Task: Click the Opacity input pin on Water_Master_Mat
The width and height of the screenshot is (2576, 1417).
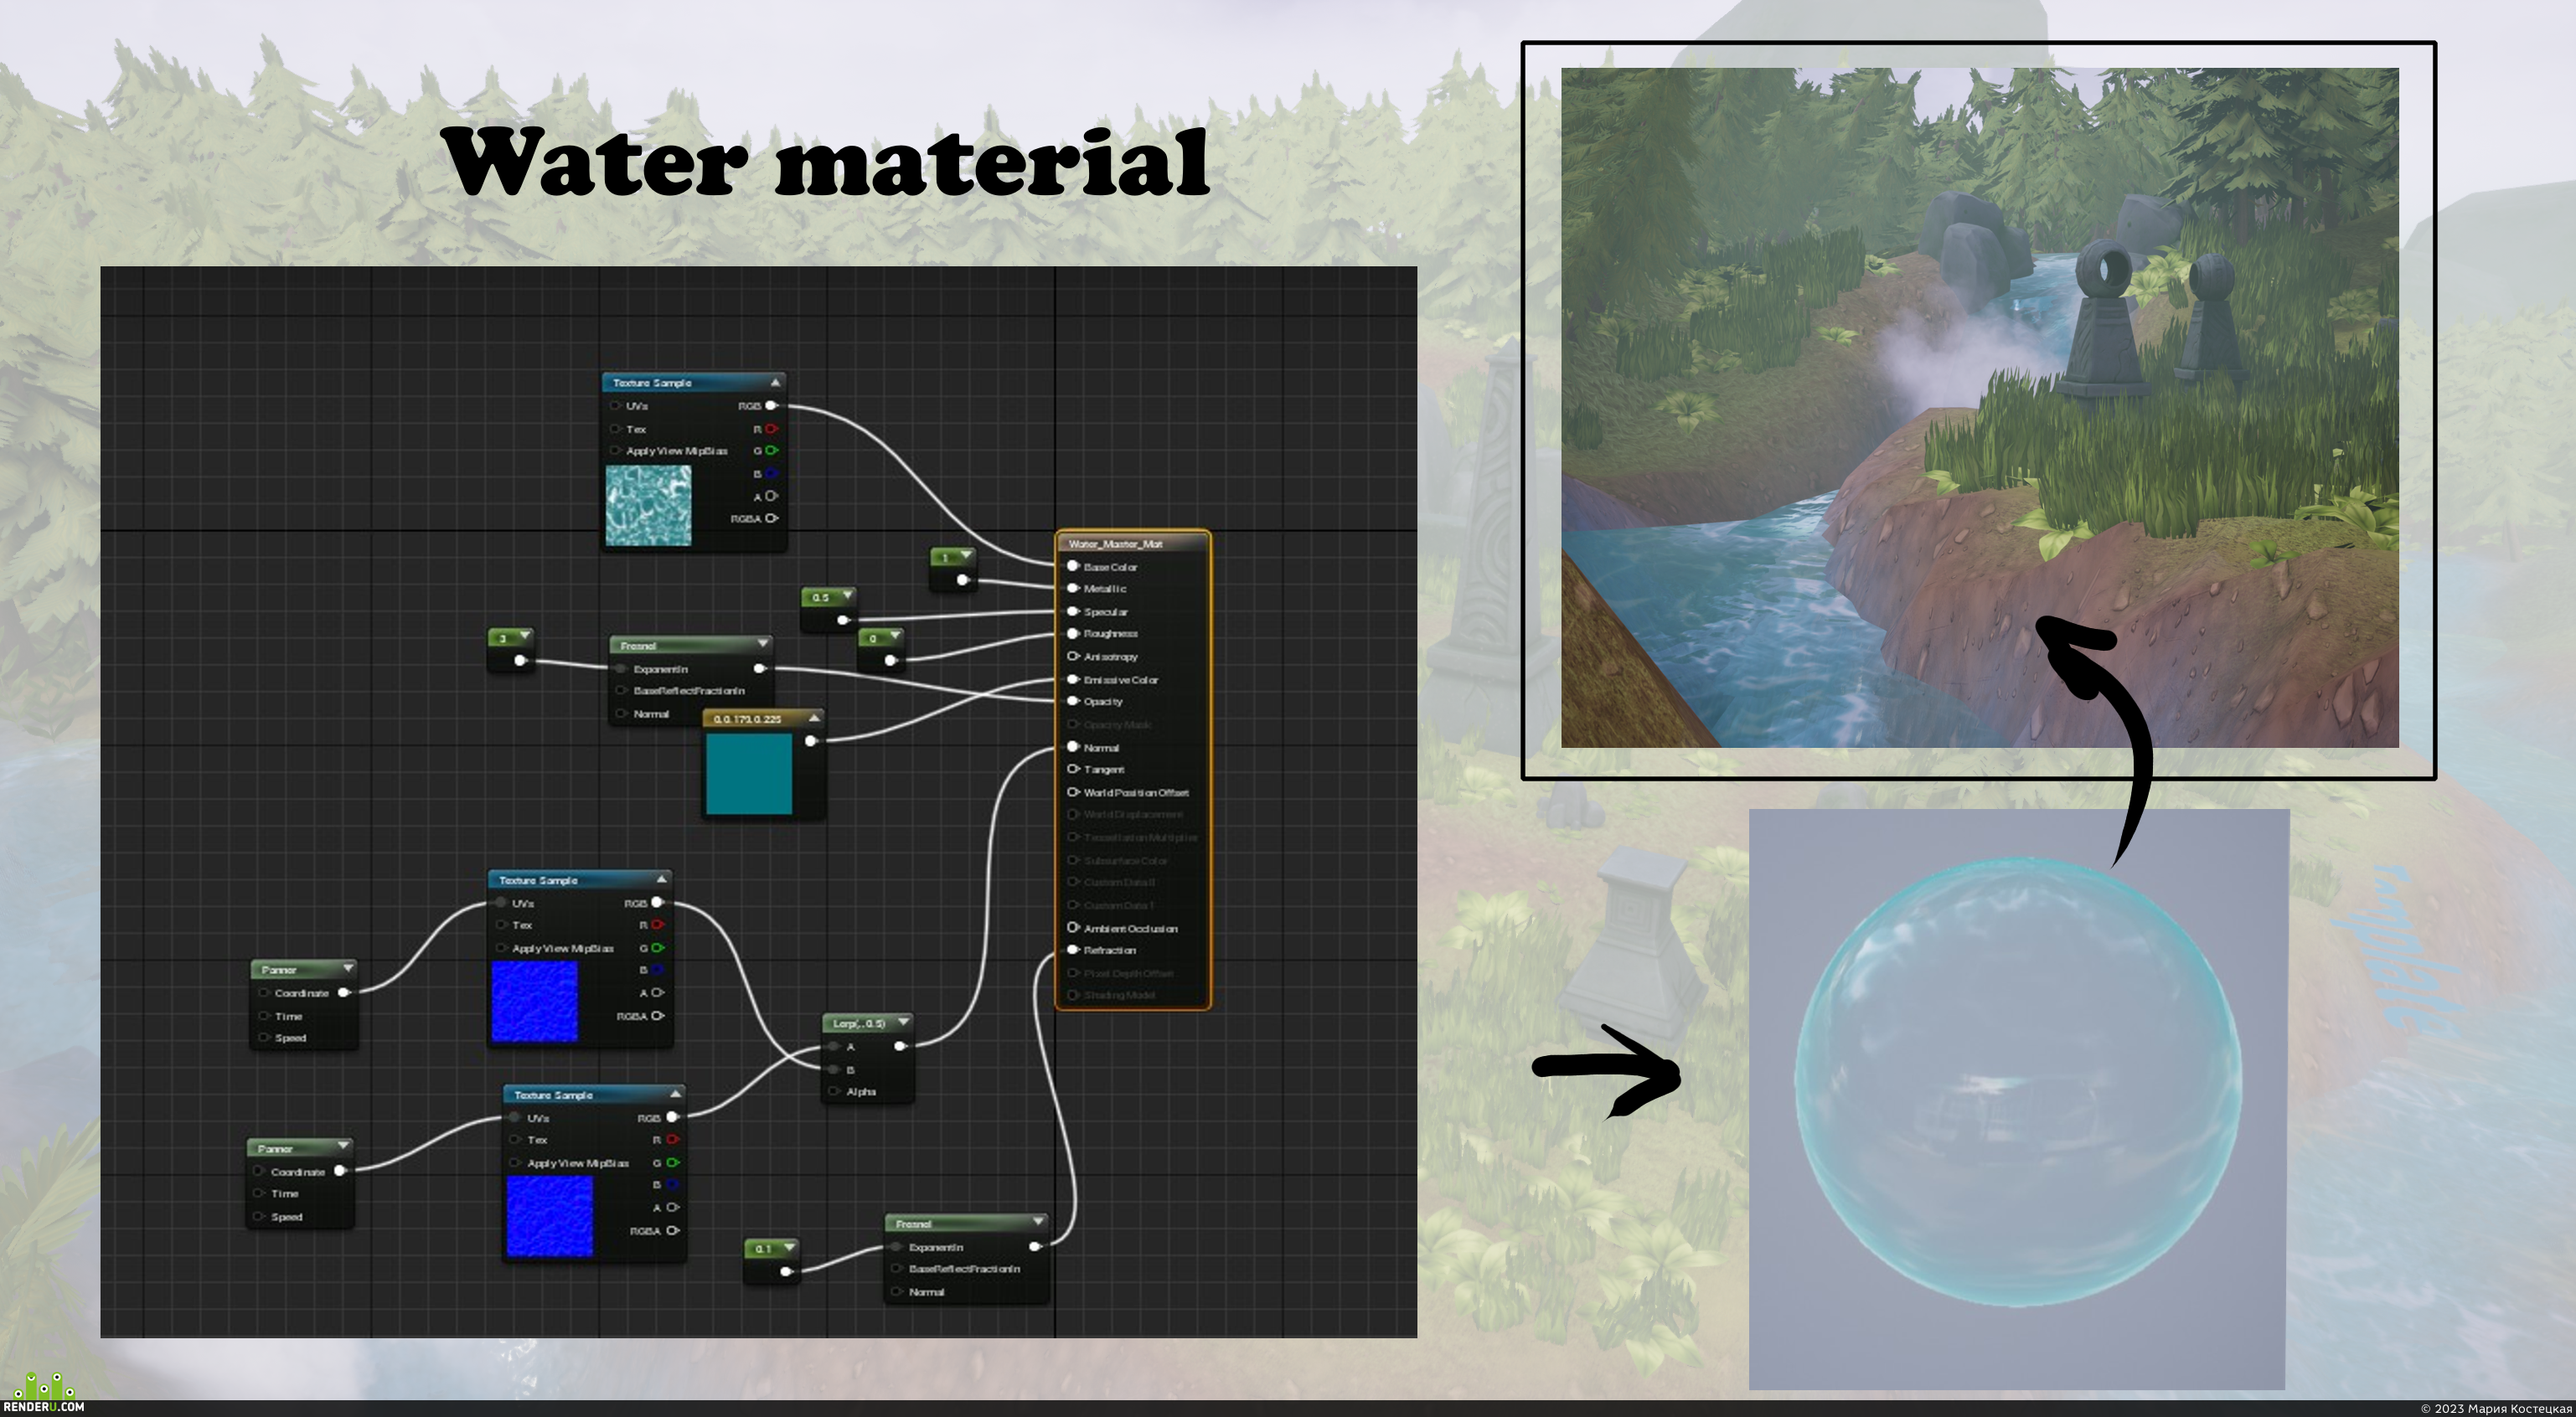Action: click(1072, 701)
